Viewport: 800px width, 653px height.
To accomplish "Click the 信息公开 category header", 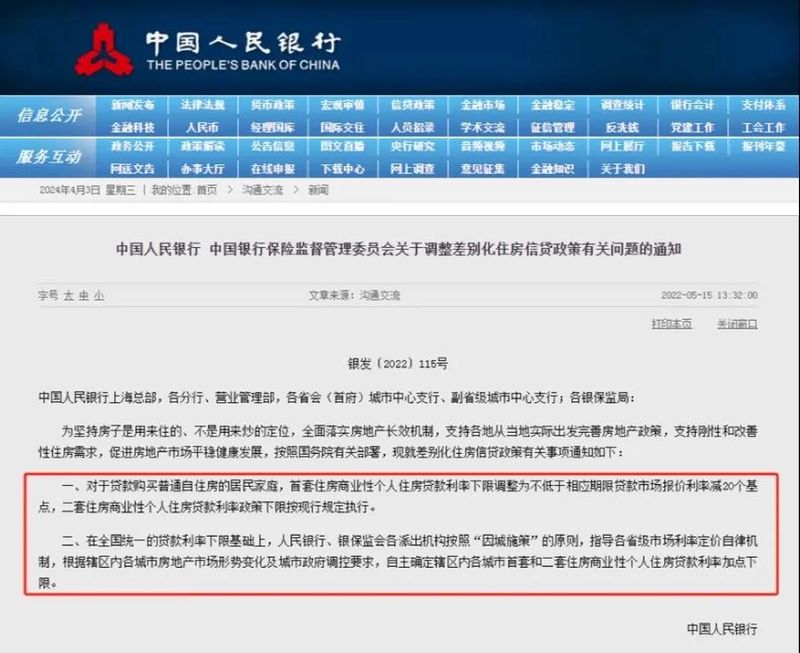I will [x=49, y=115].
